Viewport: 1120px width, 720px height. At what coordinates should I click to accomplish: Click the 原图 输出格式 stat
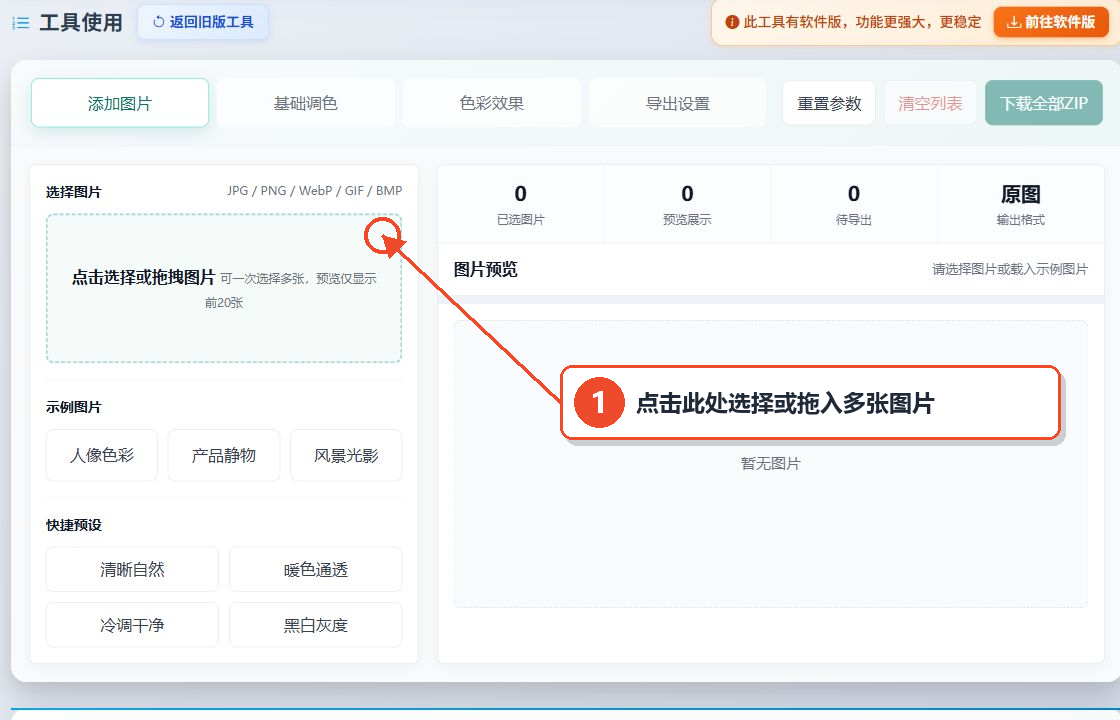tap(1021, 204)
